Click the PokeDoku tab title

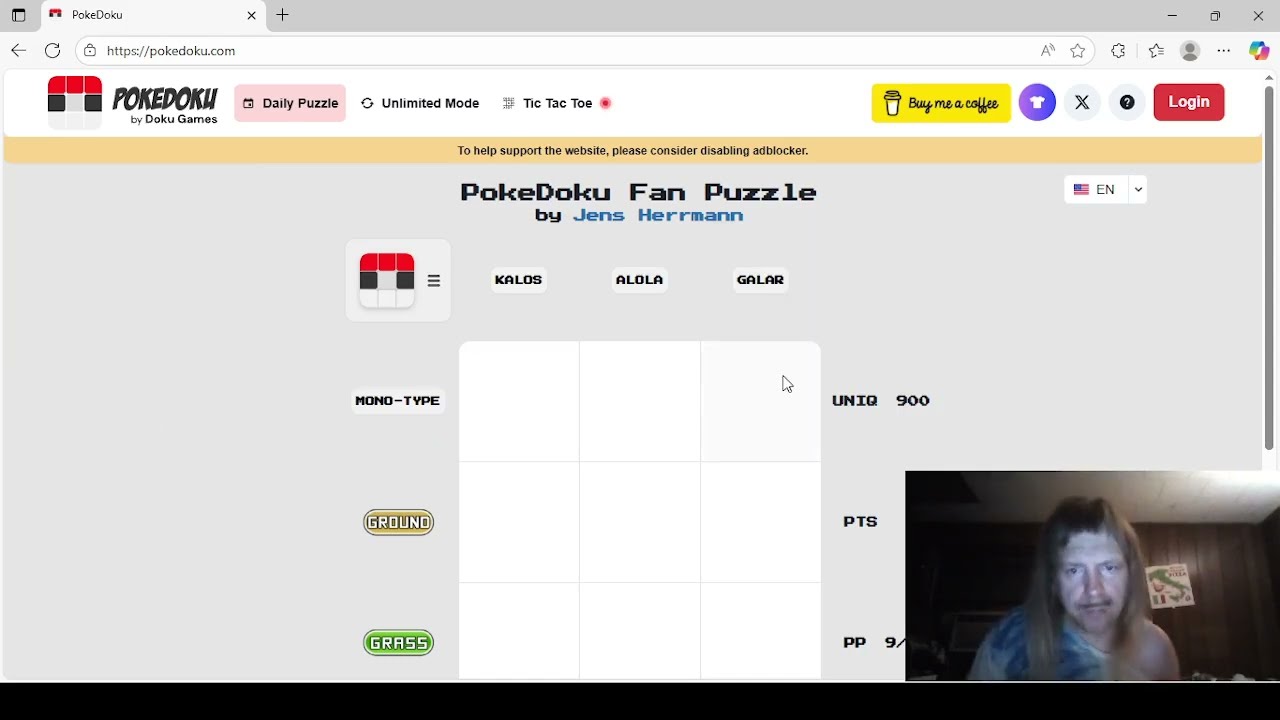(x=97, y=15)
